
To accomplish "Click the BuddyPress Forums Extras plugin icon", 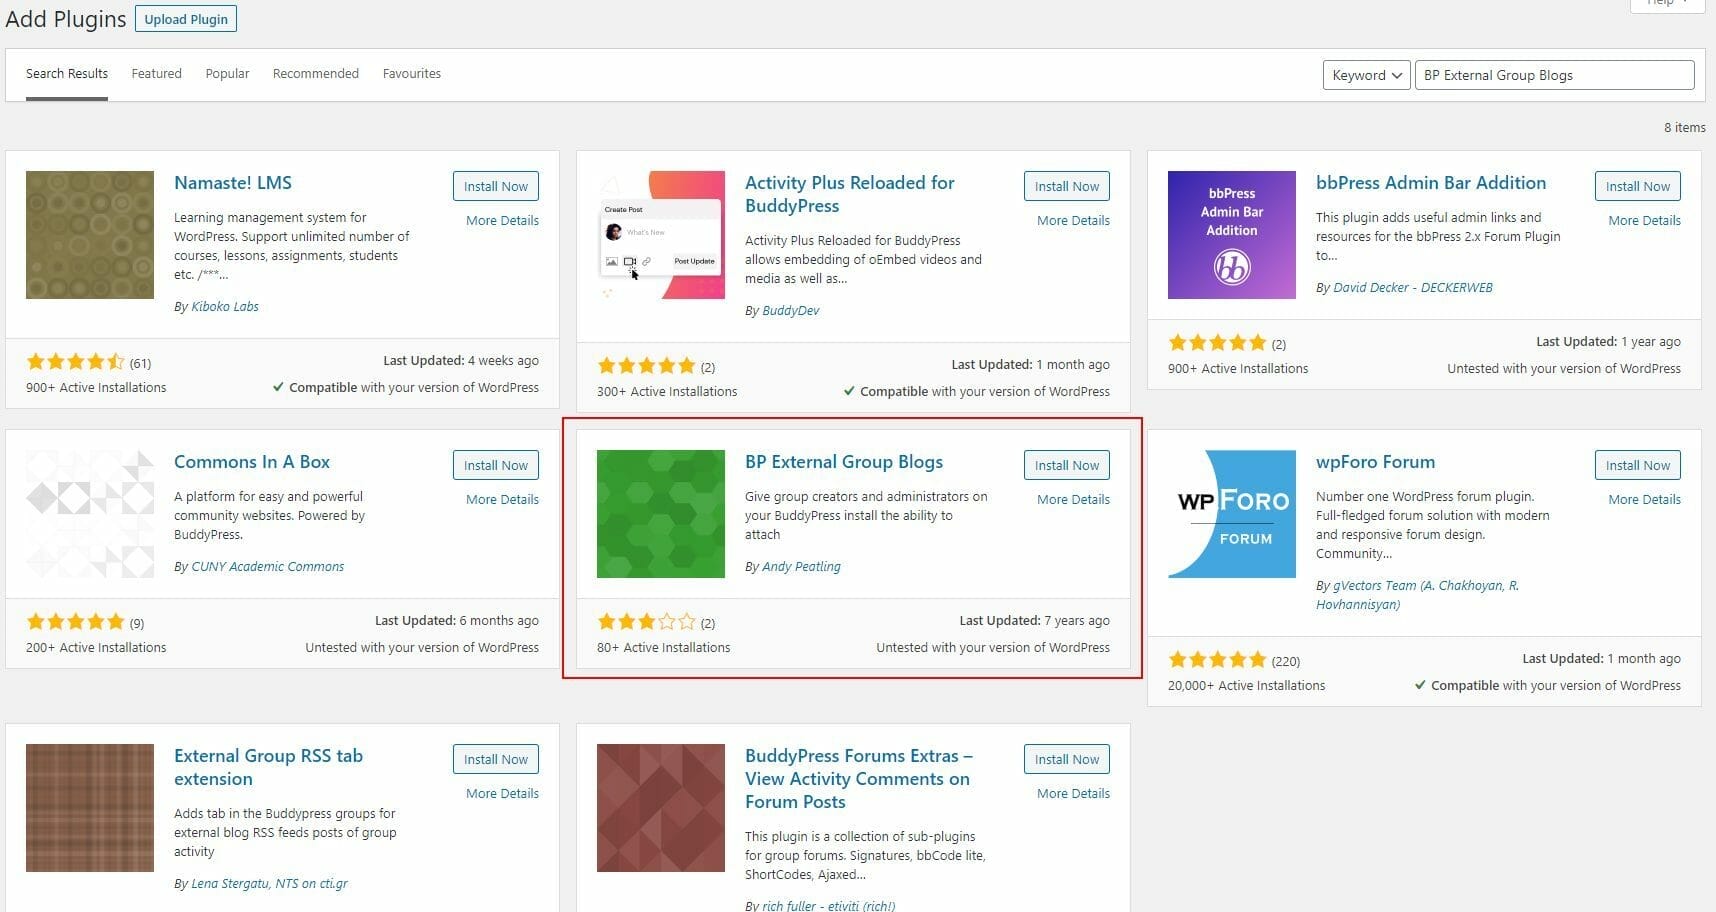I will click(661, 808).
